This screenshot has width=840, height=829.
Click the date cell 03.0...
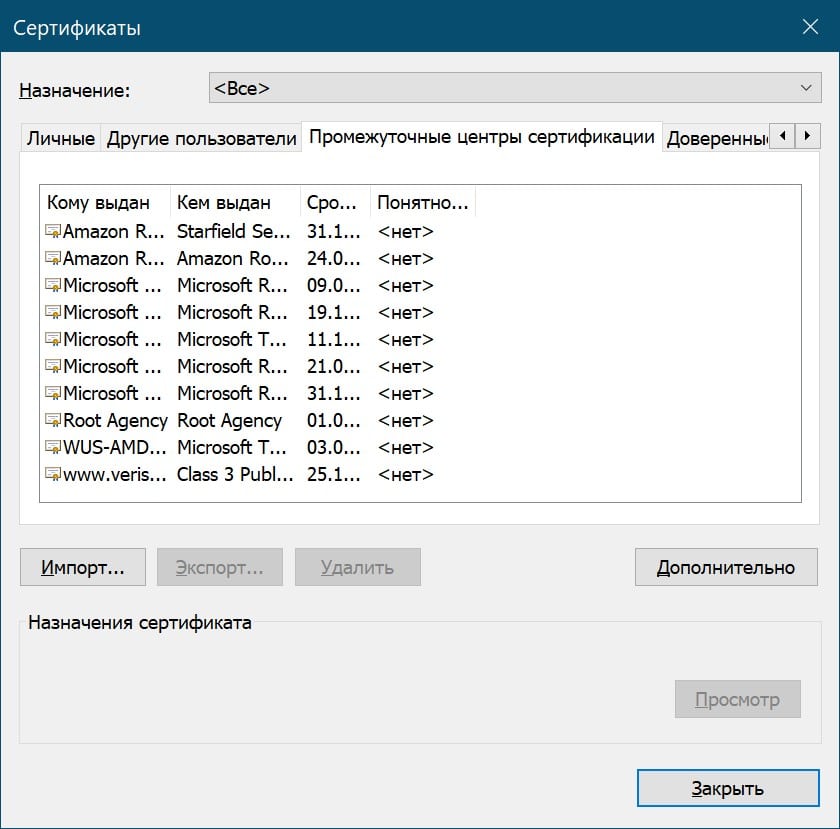[333, 447]
